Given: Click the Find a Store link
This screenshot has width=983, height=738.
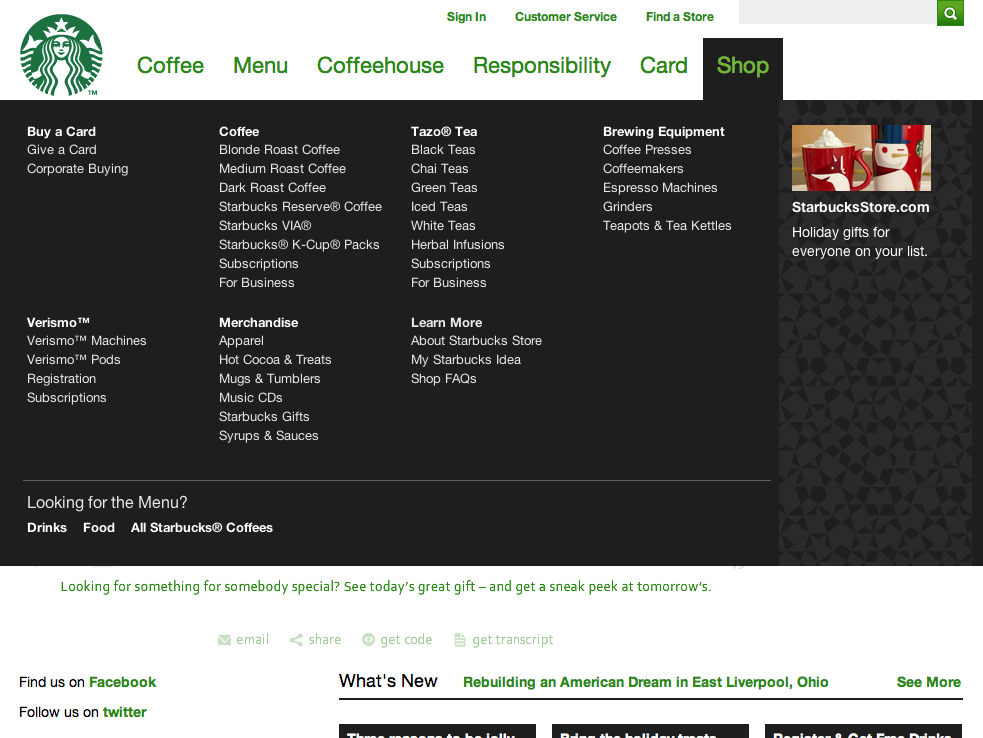Looking at the screenshot, I should (680, 17).
